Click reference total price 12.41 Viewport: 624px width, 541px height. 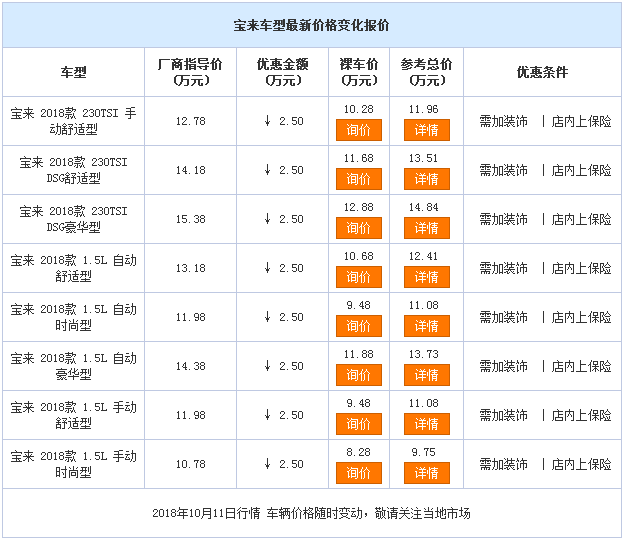click(x=423, y=256)
